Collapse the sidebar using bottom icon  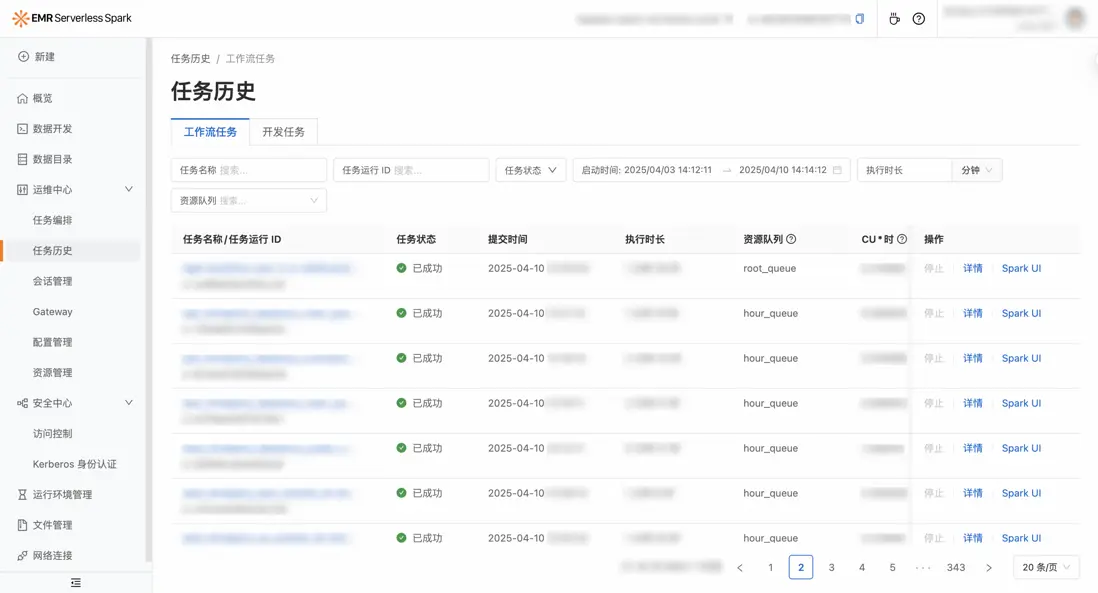point(76,582)
